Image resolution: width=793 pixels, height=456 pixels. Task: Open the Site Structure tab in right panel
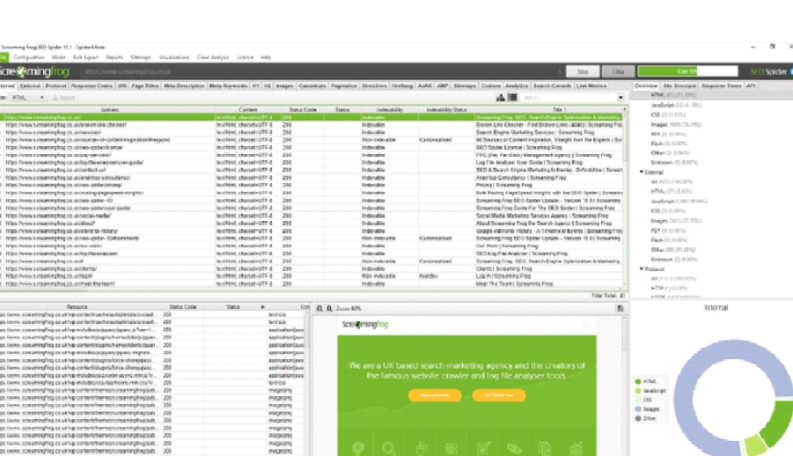(680, 86)
